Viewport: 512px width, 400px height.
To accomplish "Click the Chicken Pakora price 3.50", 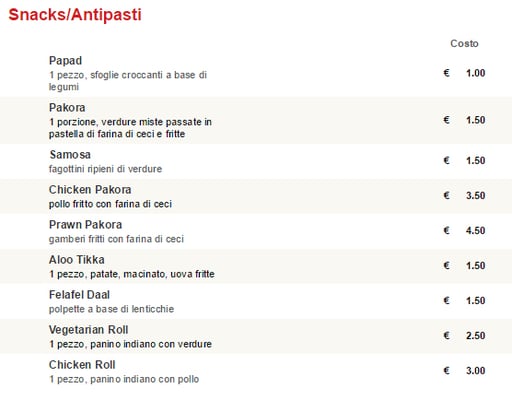I will (475, 195).
